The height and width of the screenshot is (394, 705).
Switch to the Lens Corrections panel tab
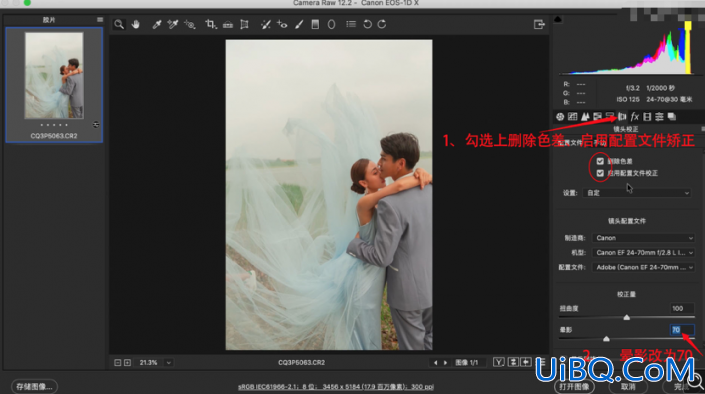point(622,117)
